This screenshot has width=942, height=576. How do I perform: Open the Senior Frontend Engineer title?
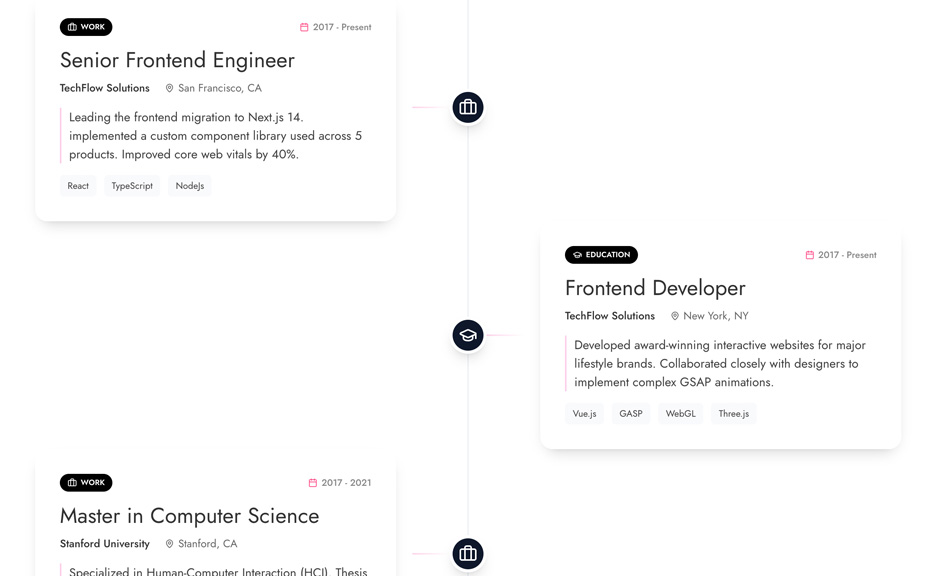coord(177,60)
